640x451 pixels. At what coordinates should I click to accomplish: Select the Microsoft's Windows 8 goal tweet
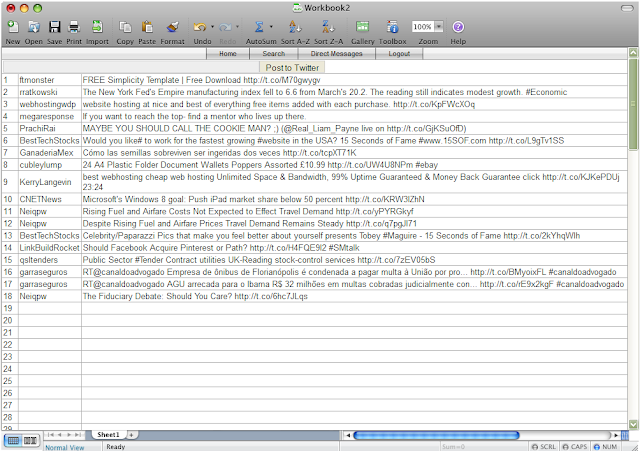click(x=354, y=199)
